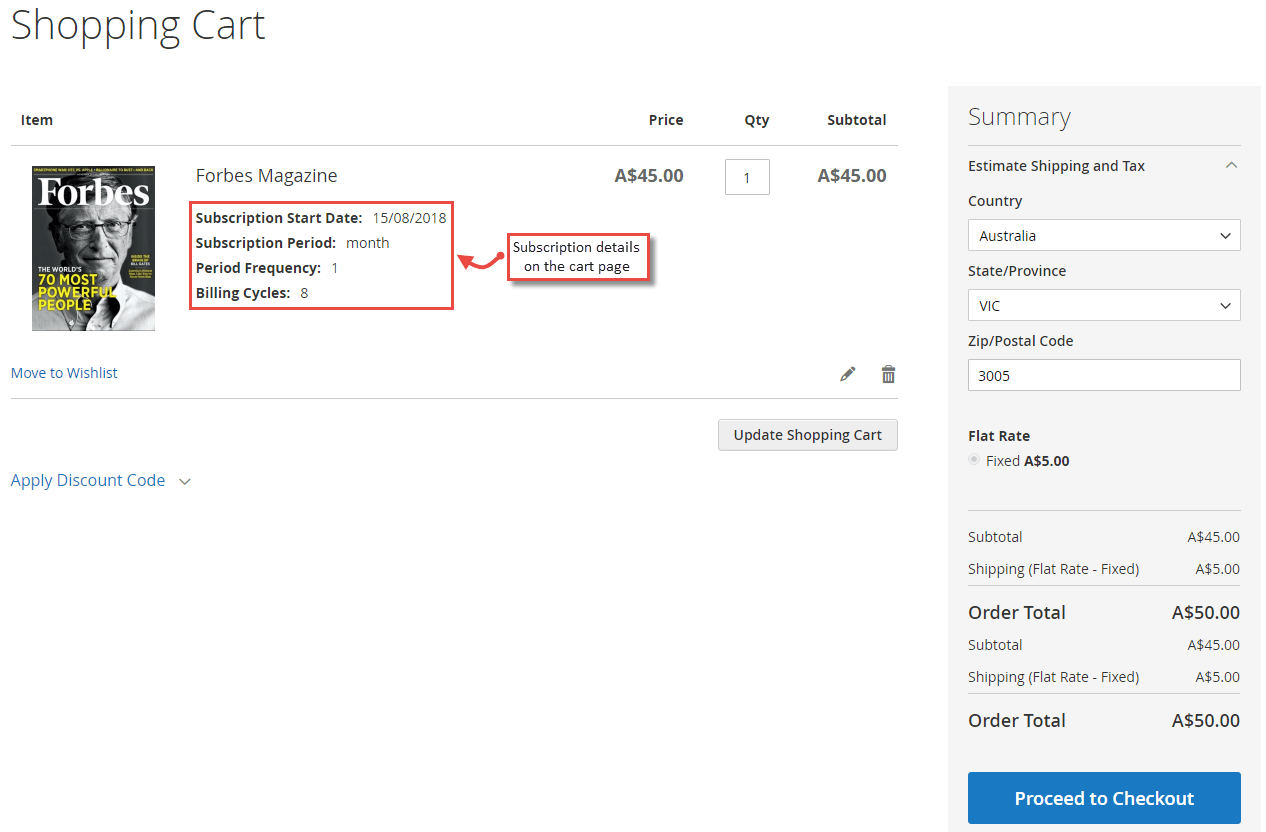Select the Fixed A$5.00 flat rate option
Image resolution: width=1266 pixels, height=832 pixels.
tap(973, 459)
